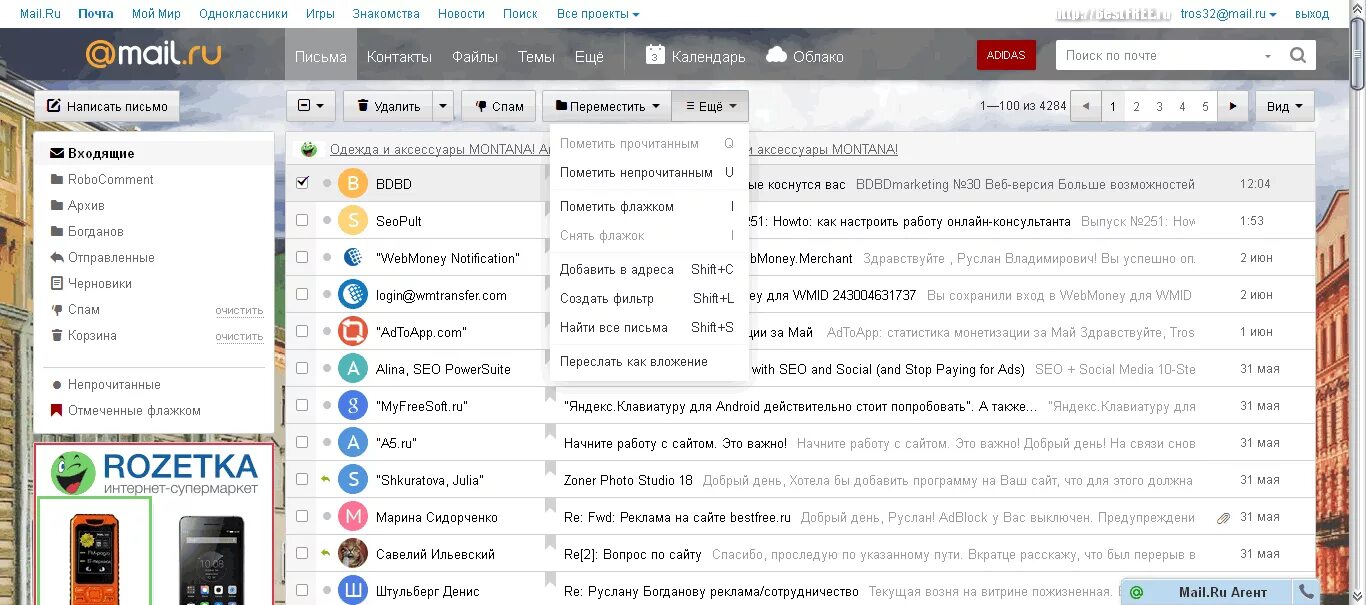Open the select-all checkbox dropdown

point(311,106)
